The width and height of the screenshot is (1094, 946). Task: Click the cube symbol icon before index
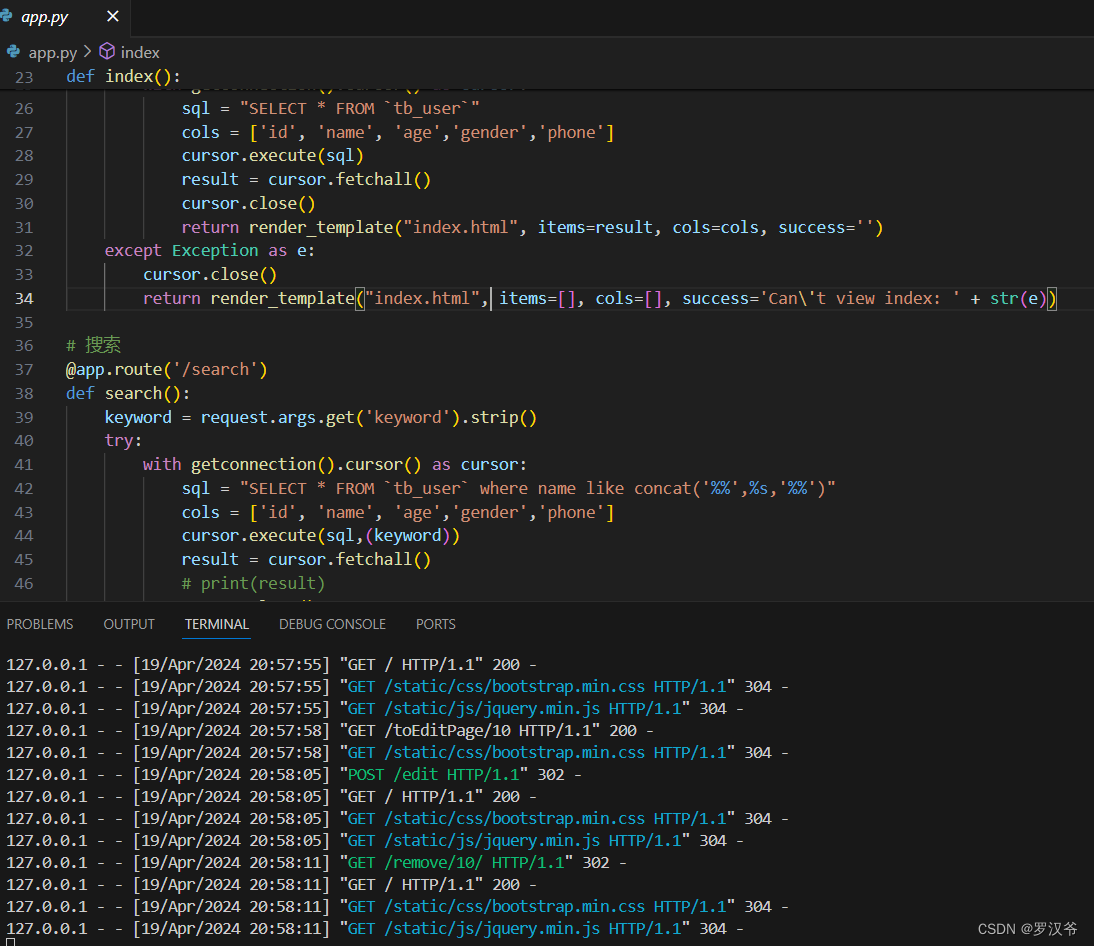click(x=107, y=51)
